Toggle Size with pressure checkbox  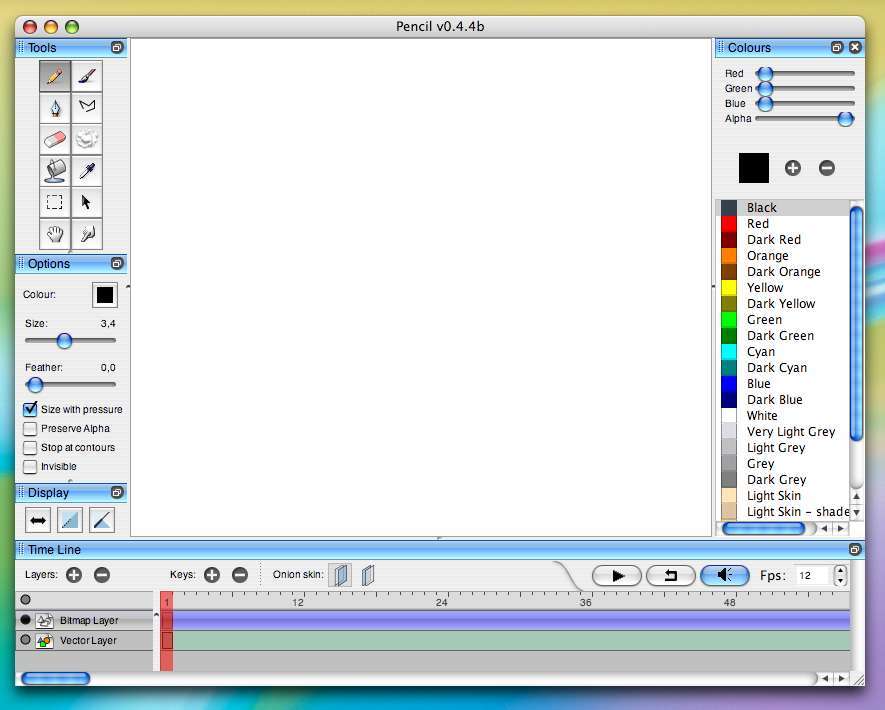point(30,409)
